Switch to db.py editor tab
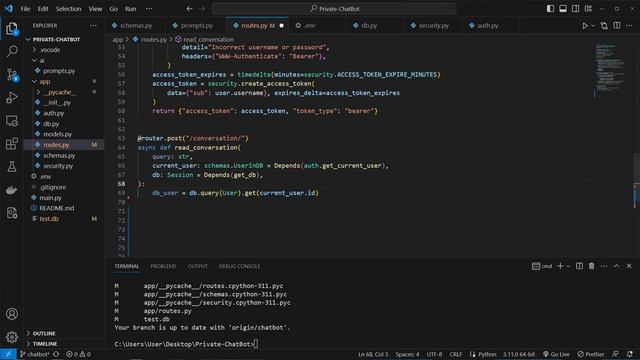640x360 pixels. [x=369, y=26]
